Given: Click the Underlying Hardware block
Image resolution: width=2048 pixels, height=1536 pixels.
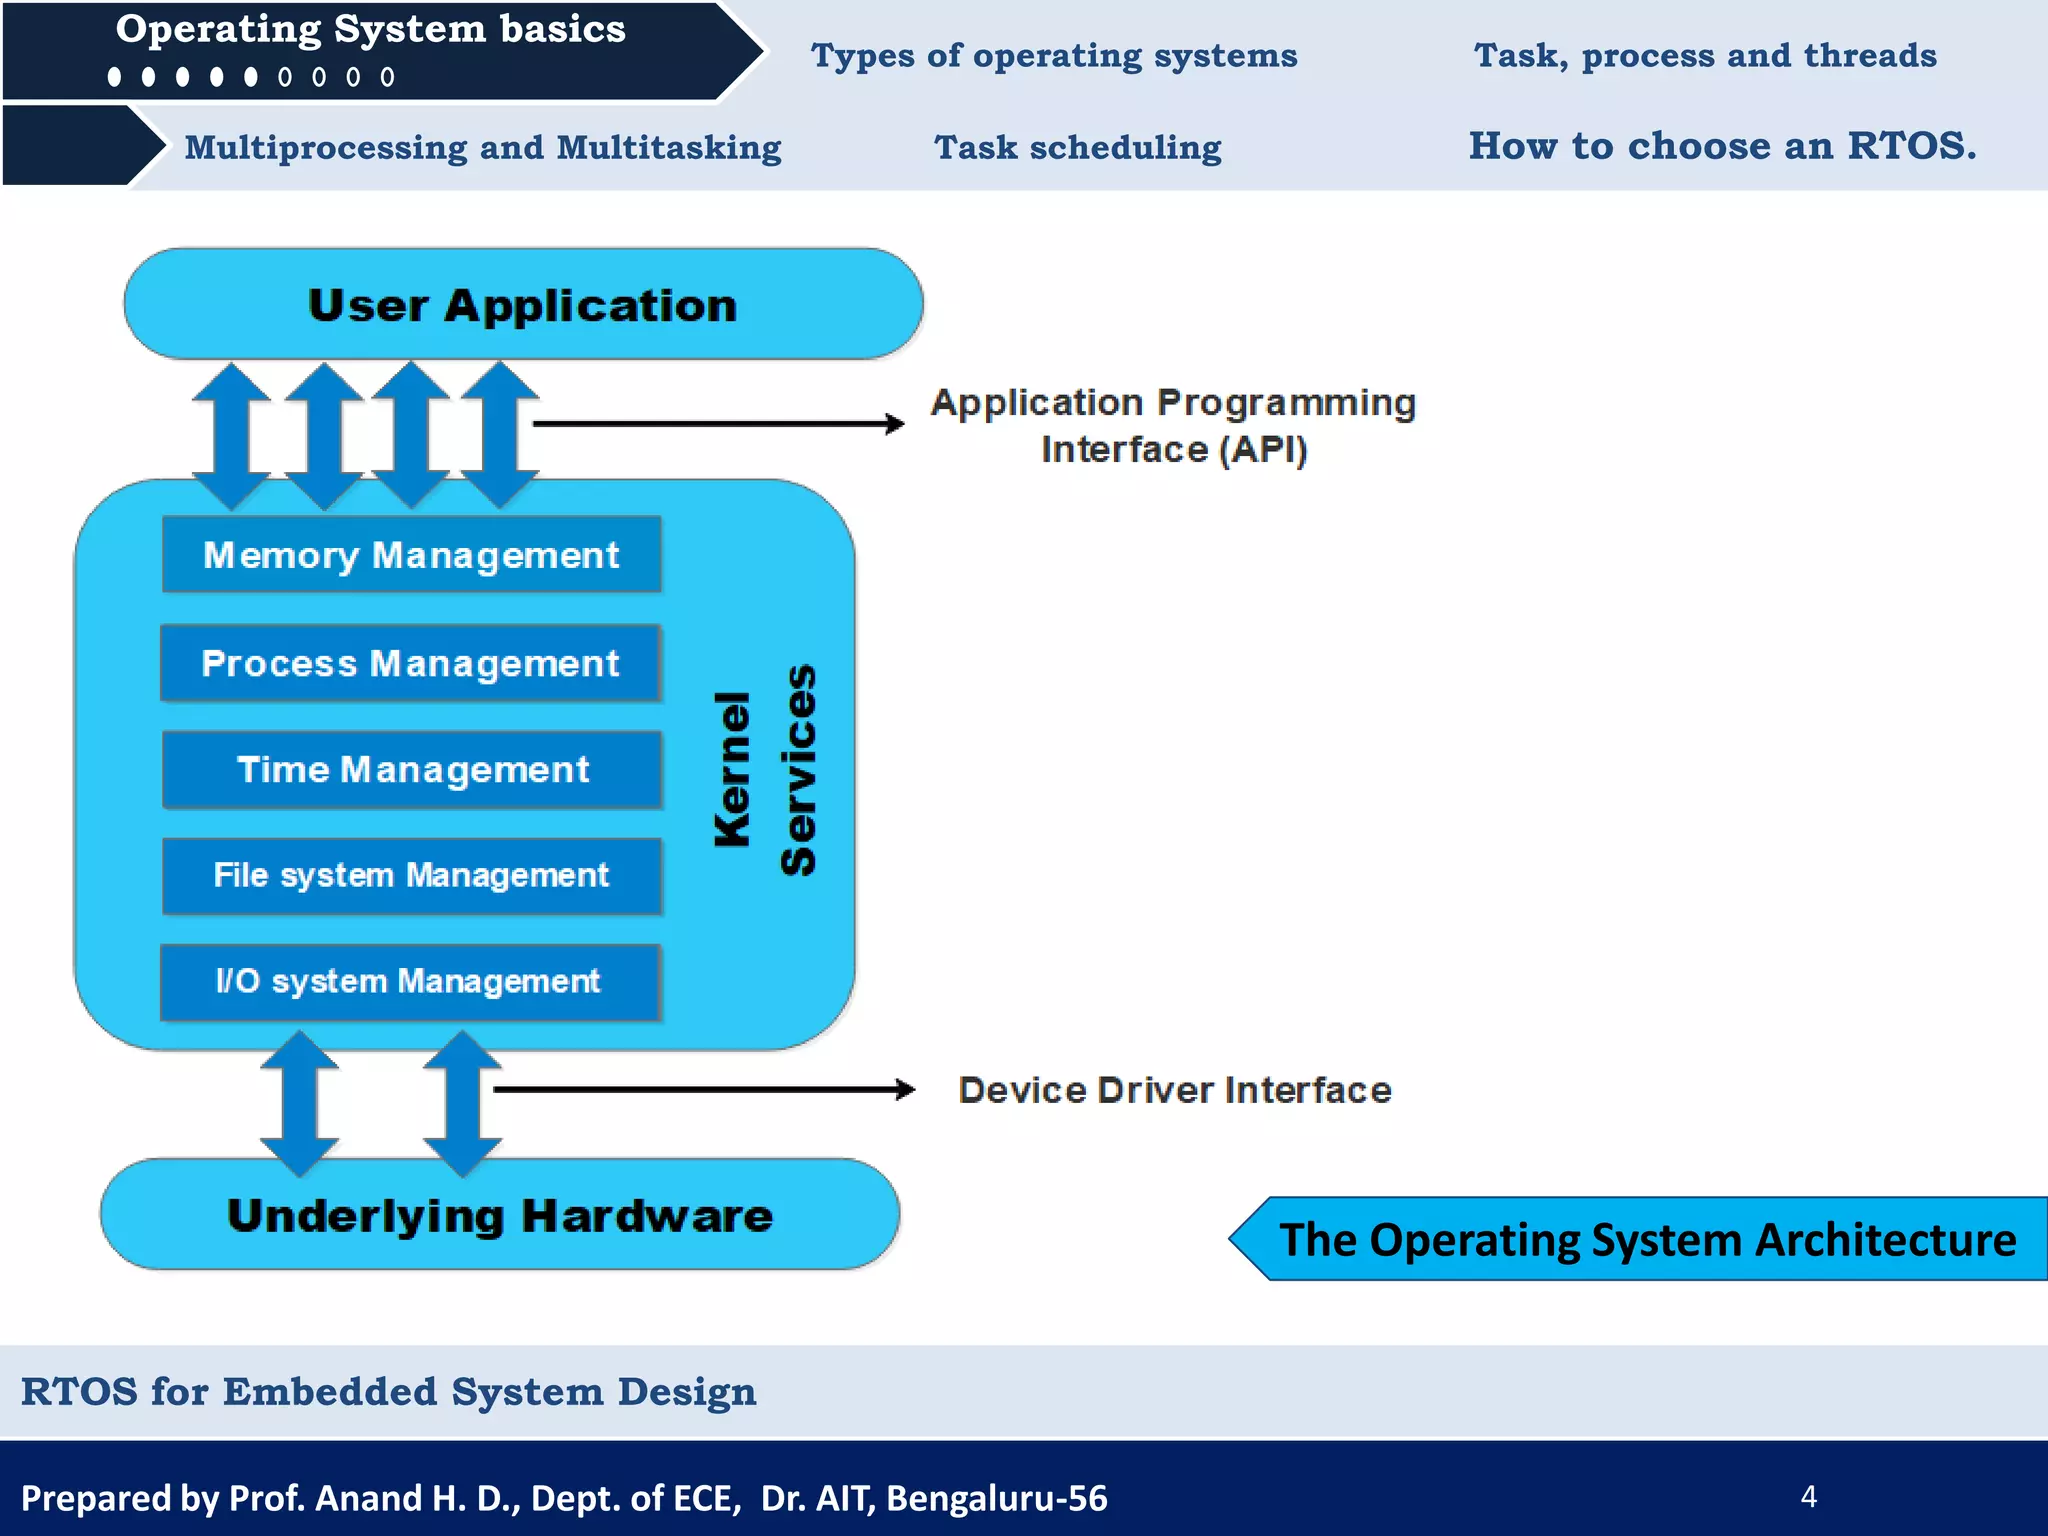Looking at the screenshot, I should tap(500, 1215).
